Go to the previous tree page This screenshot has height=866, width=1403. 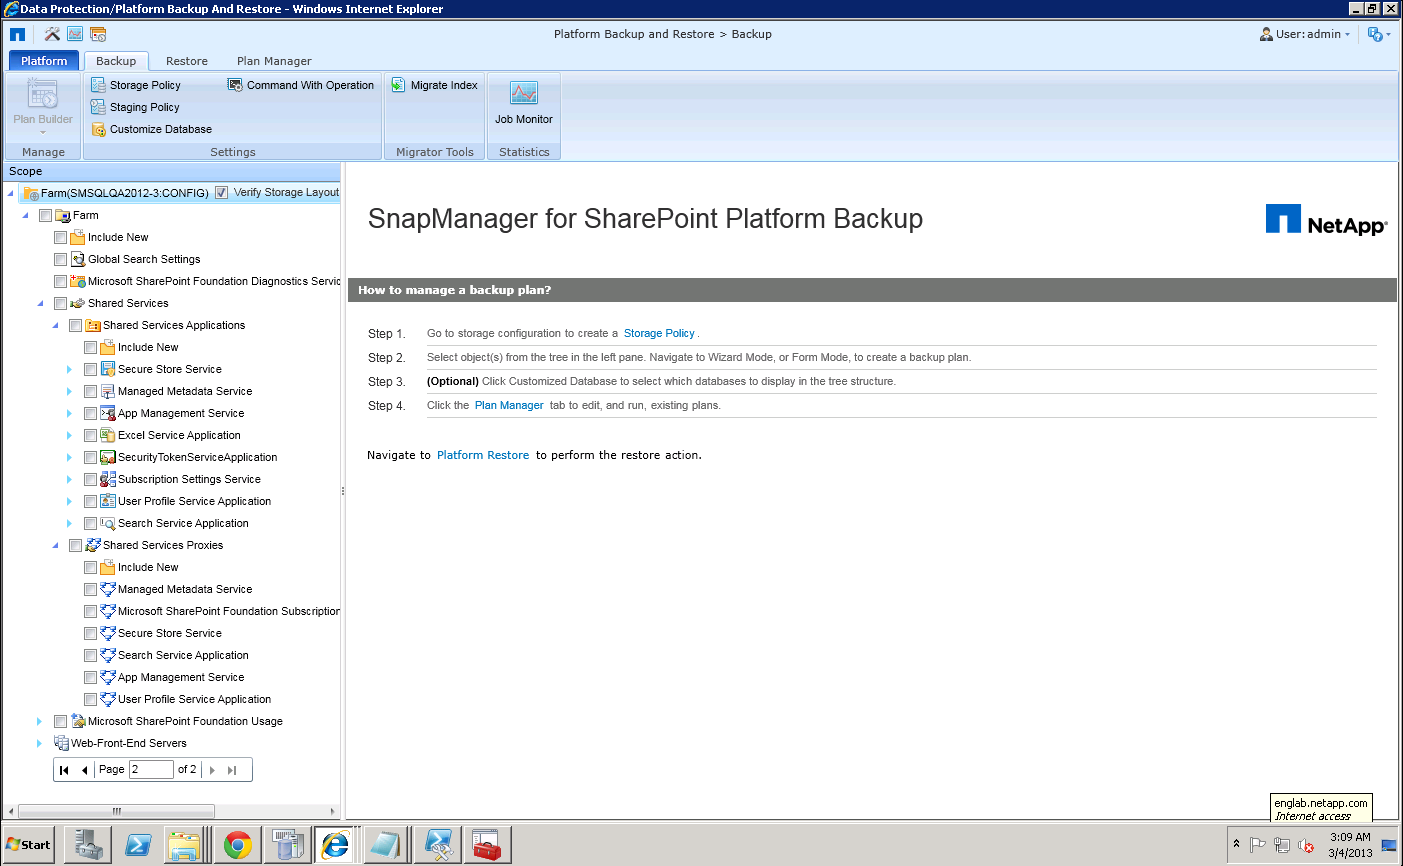pos(84,770)
